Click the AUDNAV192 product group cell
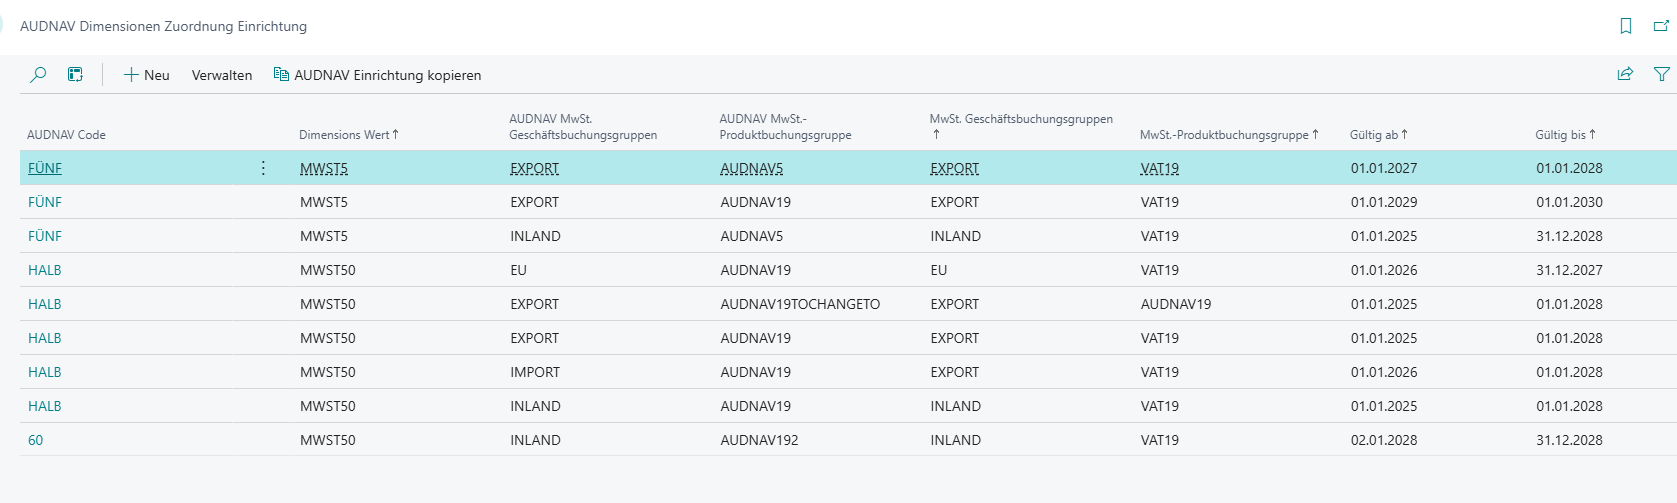This screenshot has width=1677, height=503. pos(759,440)
